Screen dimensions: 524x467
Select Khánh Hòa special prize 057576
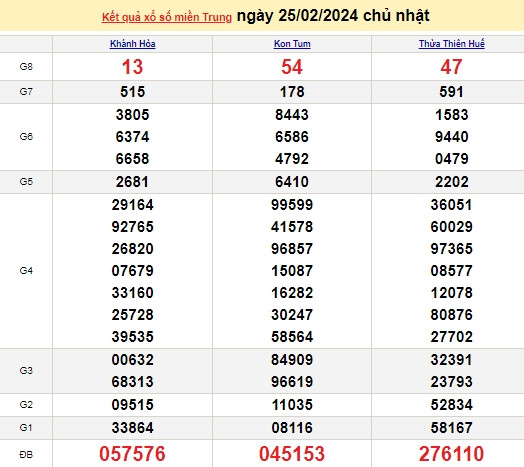(132, 454)
